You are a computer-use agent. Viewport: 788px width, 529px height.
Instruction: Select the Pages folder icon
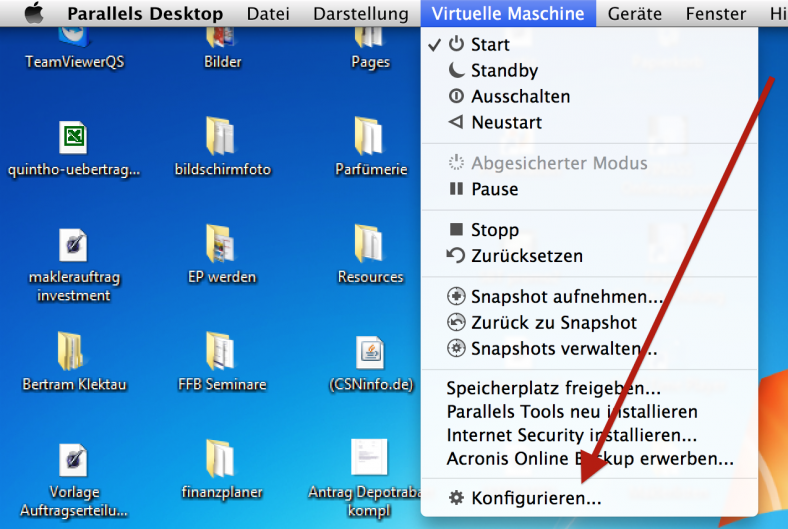pos(370,48)
